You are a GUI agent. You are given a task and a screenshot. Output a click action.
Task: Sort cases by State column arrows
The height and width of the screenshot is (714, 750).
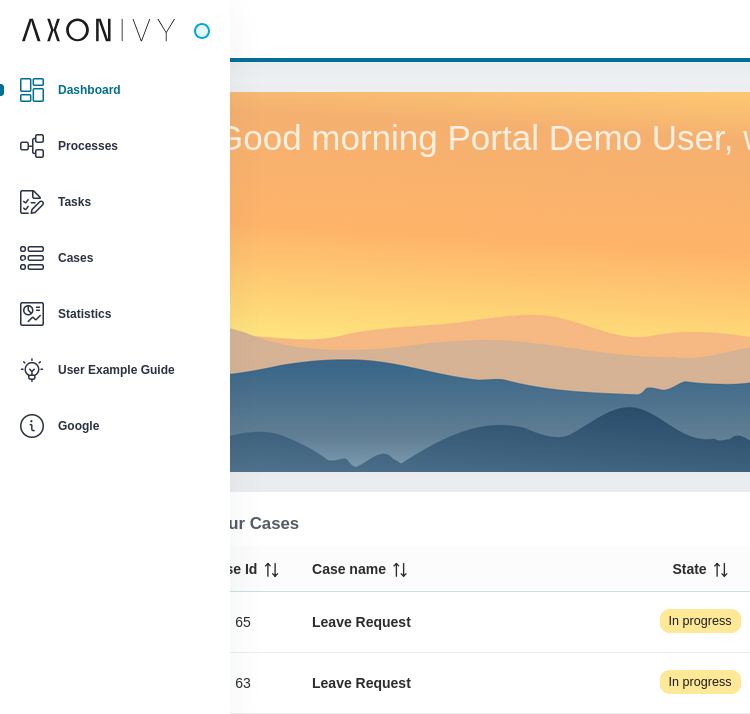[x=720, y=570]
